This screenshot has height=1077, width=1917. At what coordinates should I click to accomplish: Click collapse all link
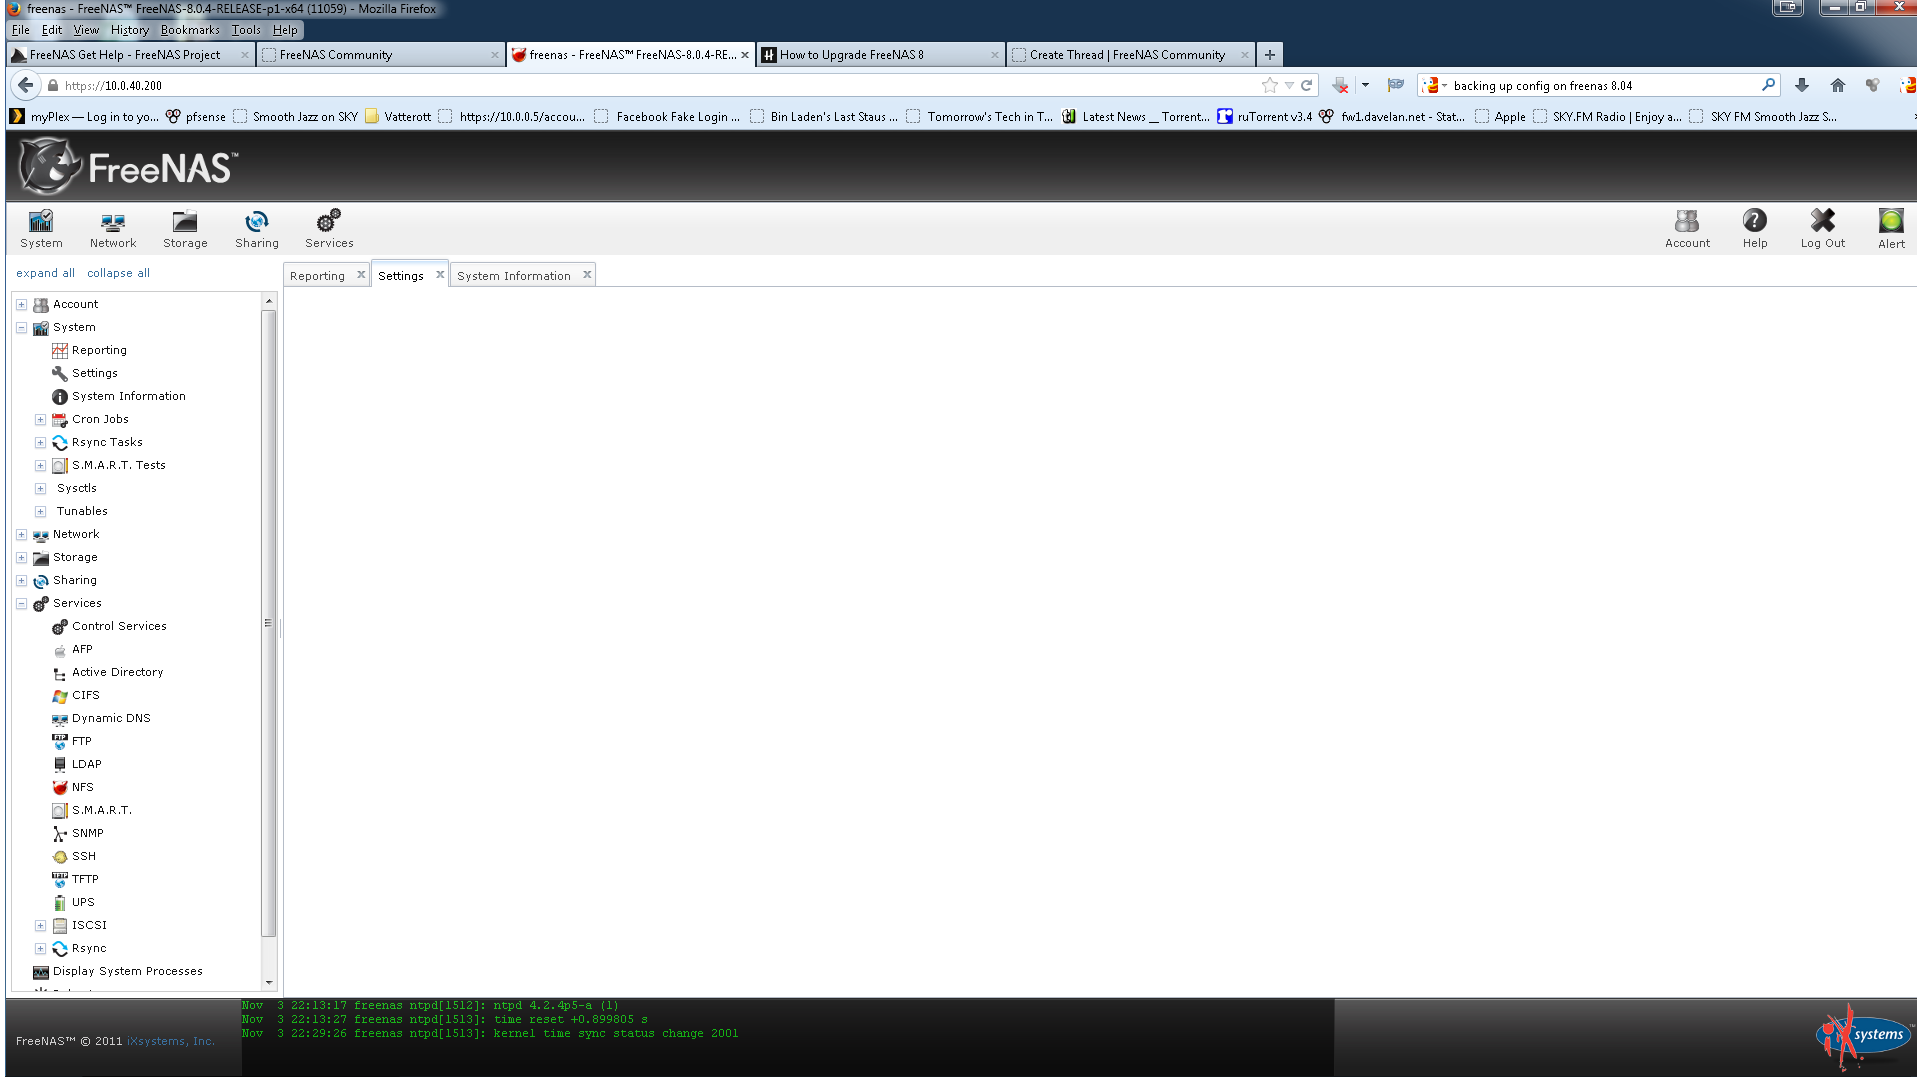click(x=118, y=273)
